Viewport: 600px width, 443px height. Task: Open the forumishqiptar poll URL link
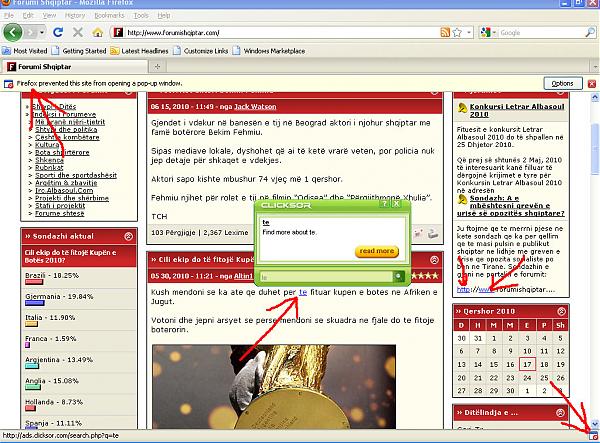(505, 290)
